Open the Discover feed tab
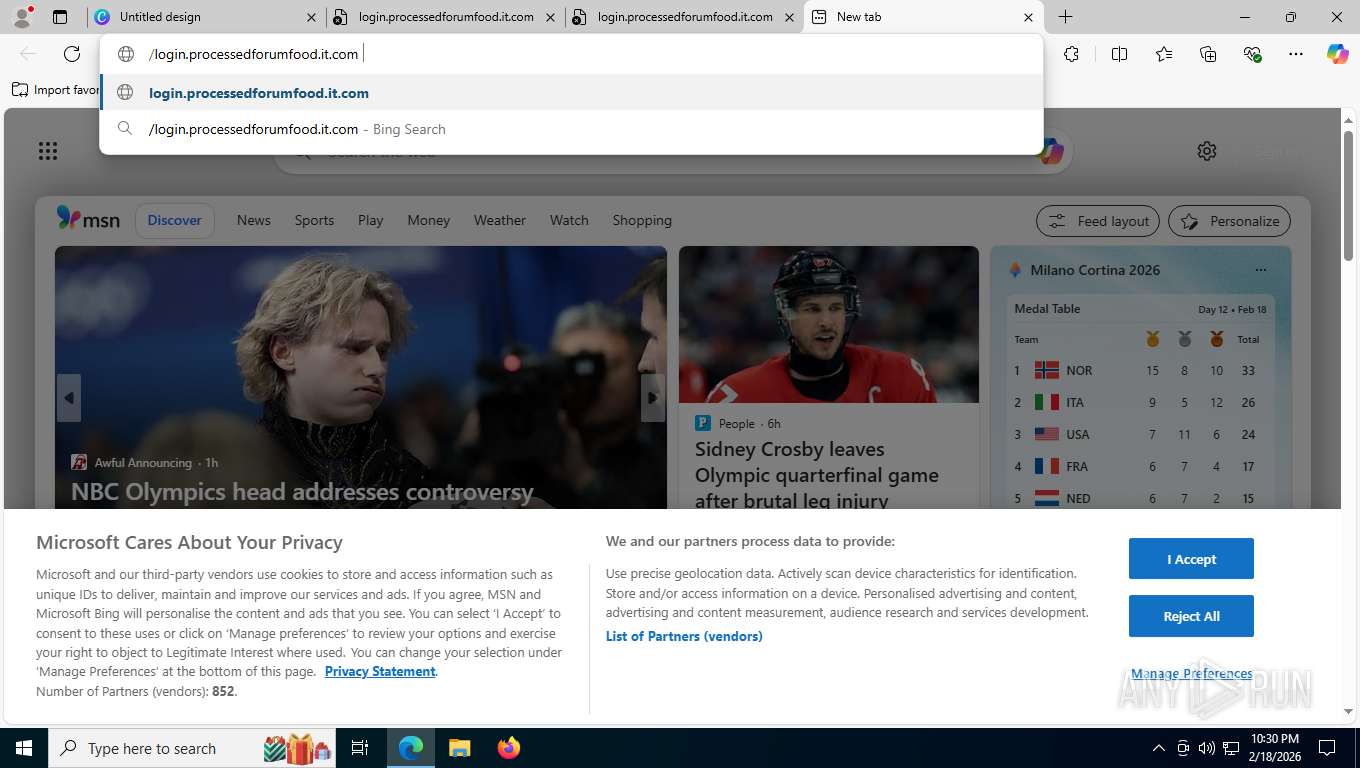 click(x=174, y=220)
